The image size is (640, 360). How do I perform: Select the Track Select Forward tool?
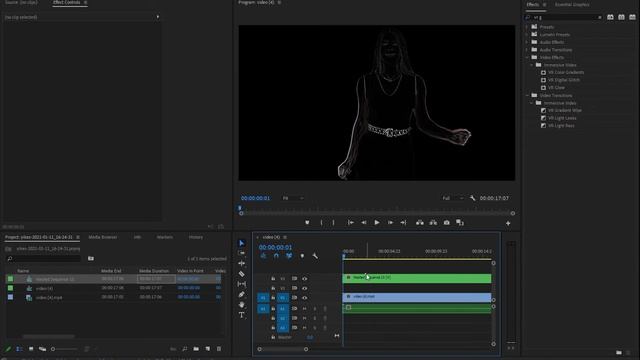[x=242, y=253]
